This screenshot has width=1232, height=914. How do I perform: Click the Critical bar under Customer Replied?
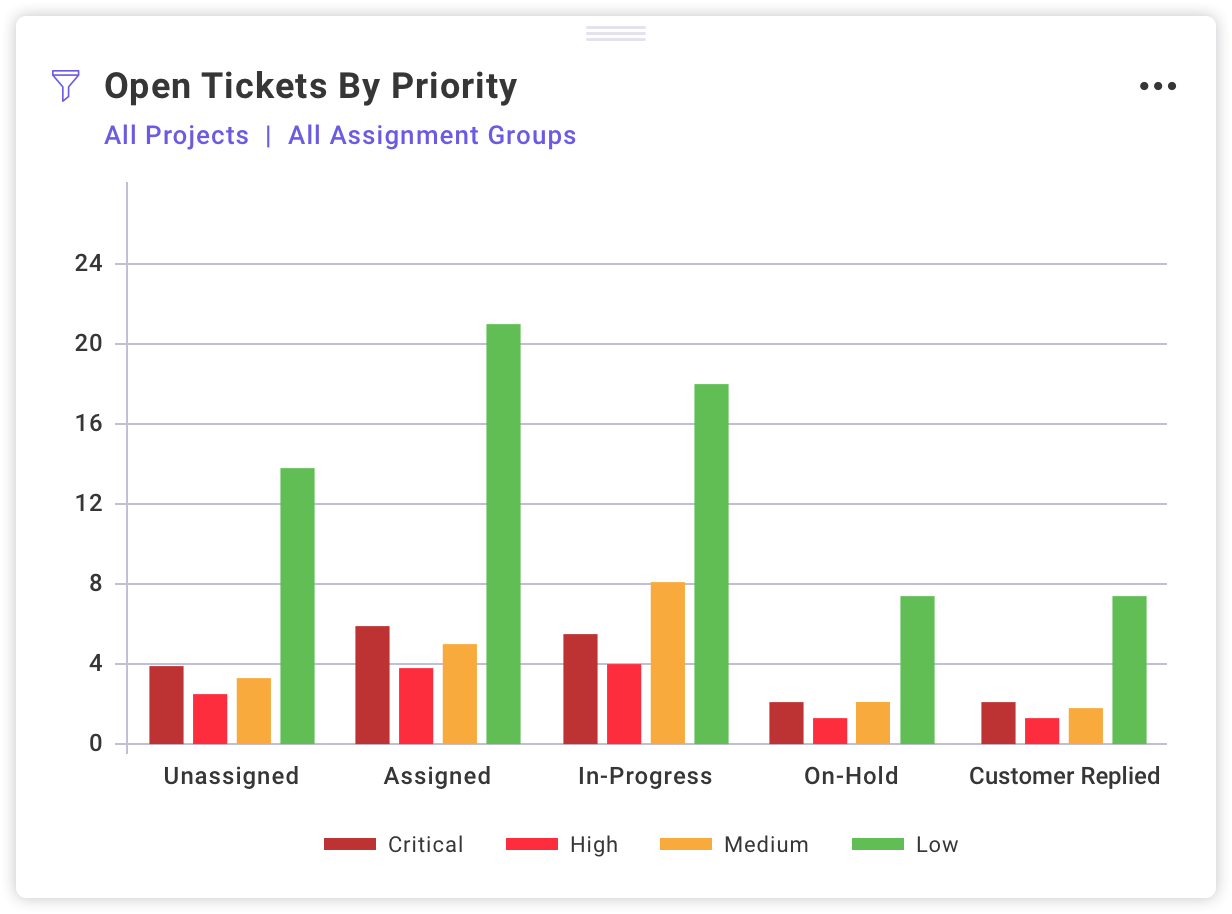tap(998, 723)
